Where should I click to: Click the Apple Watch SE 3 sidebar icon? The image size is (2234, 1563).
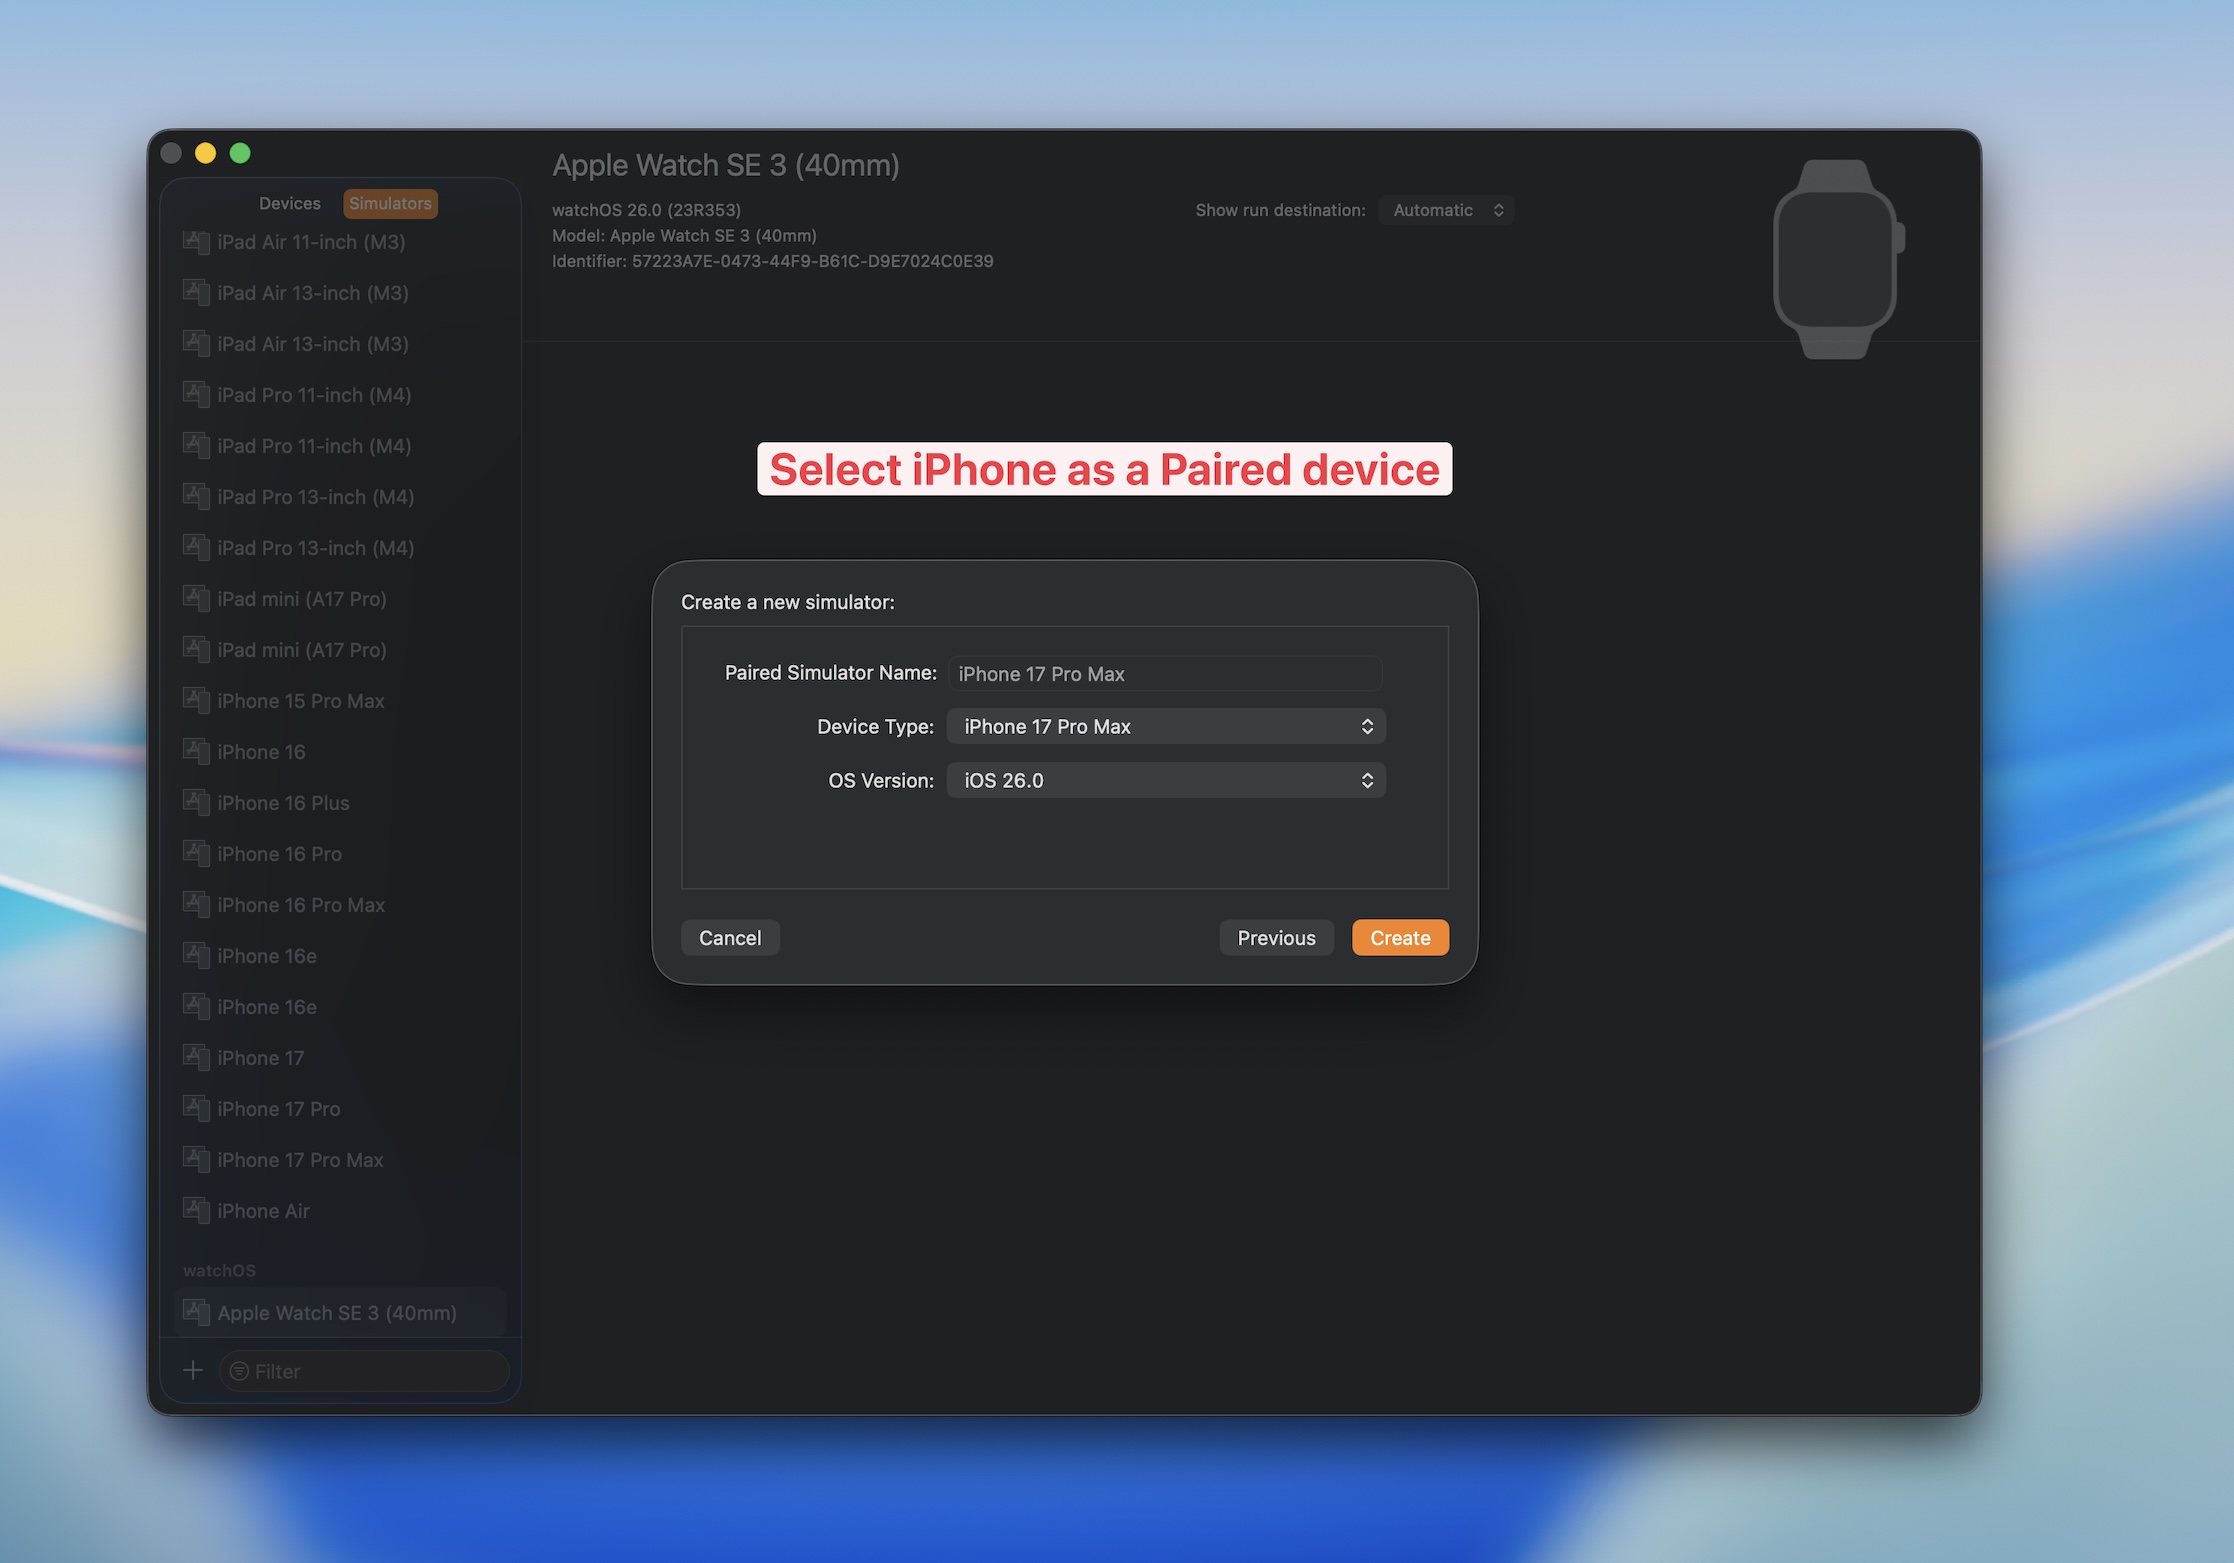click(196, 1312)
